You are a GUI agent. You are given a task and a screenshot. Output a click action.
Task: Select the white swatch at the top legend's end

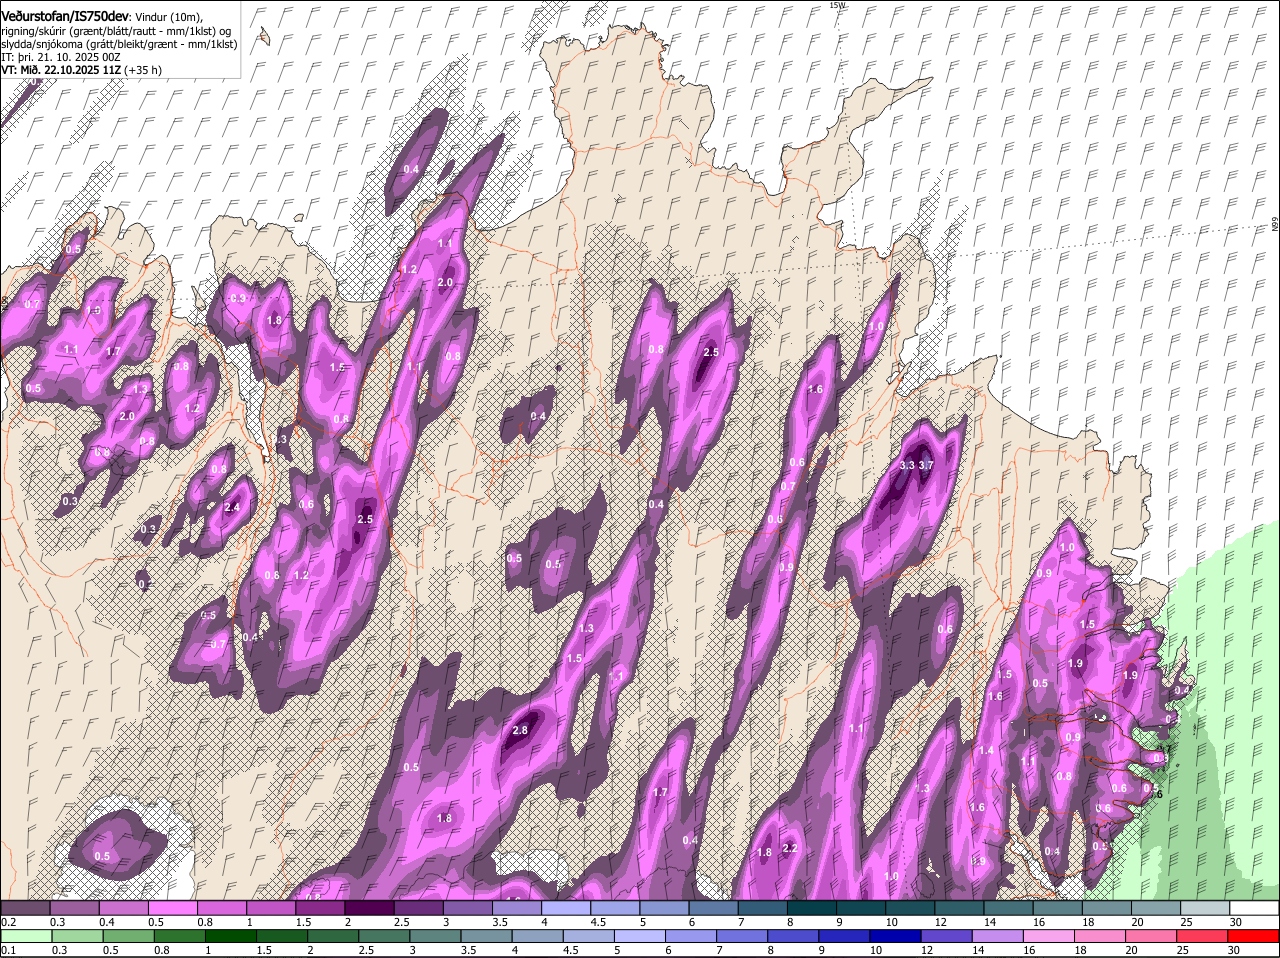[1255, 908]
